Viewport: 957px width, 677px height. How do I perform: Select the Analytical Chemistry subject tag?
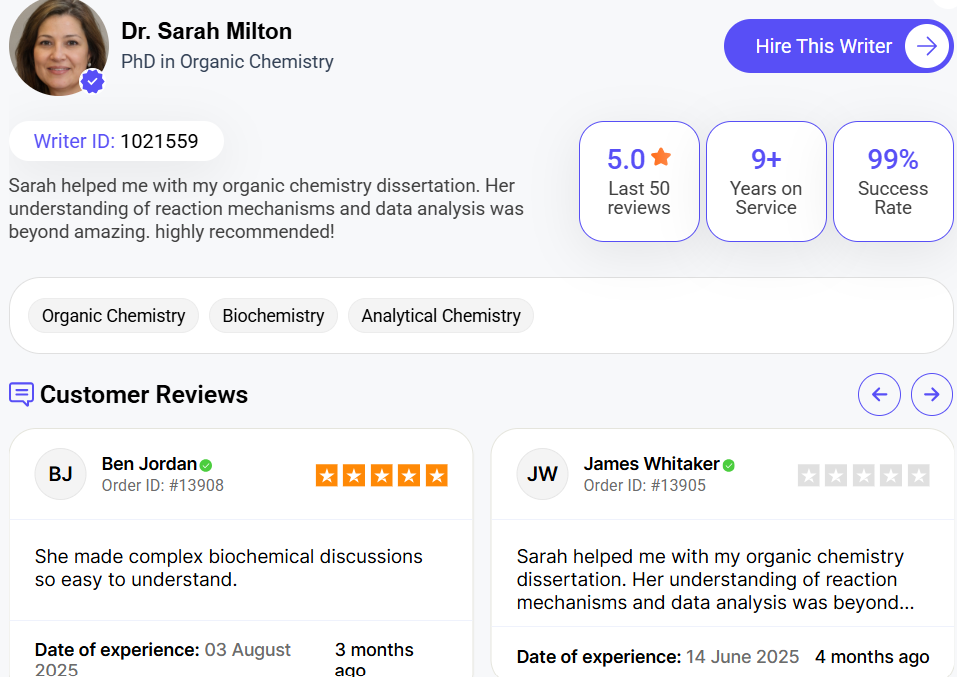coord(441,316)
